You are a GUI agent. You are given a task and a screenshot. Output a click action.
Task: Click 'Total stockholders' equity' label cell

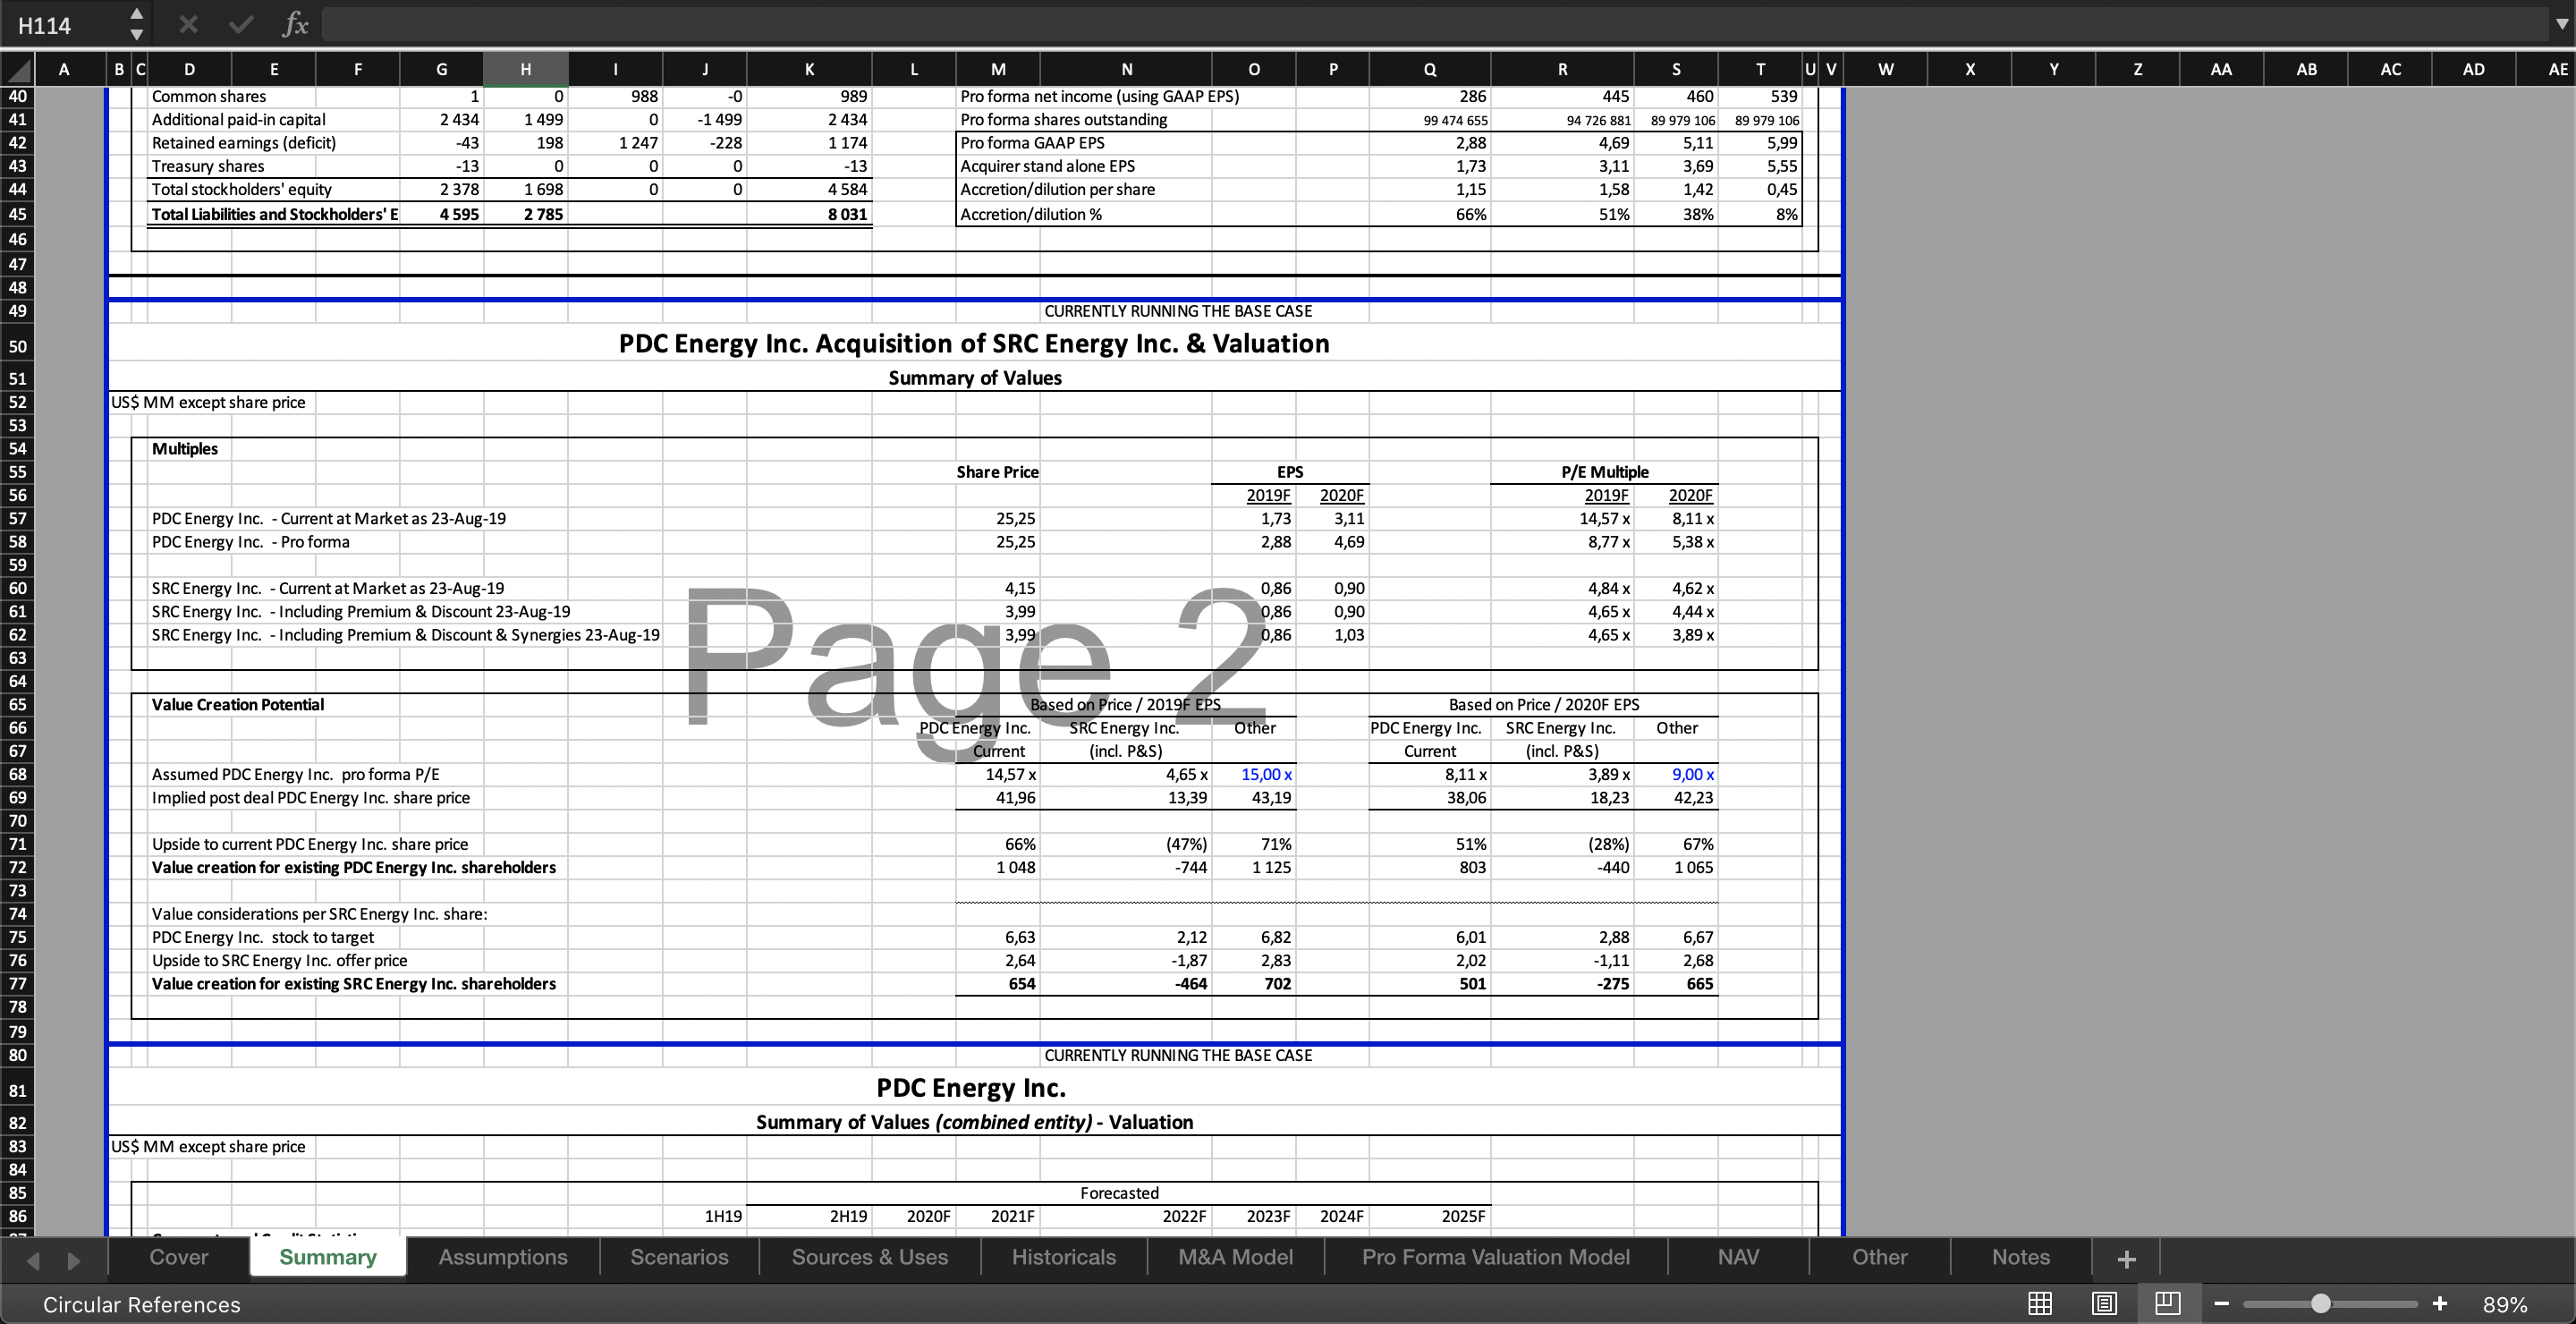coord(241,189)
